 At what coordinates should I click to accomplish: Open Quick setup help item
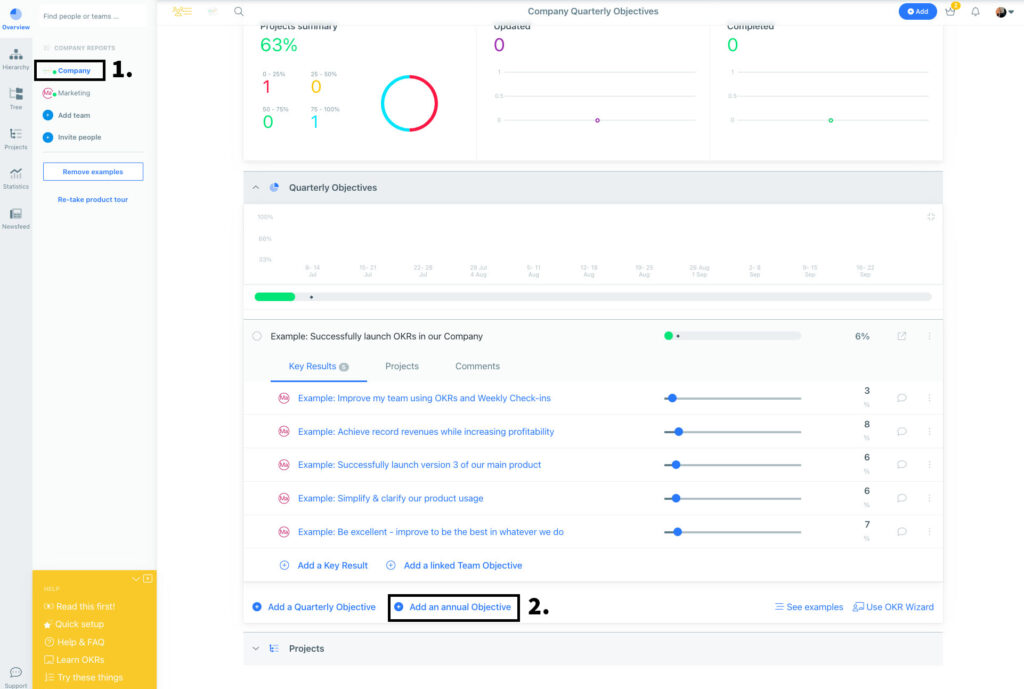coord(74,624)
